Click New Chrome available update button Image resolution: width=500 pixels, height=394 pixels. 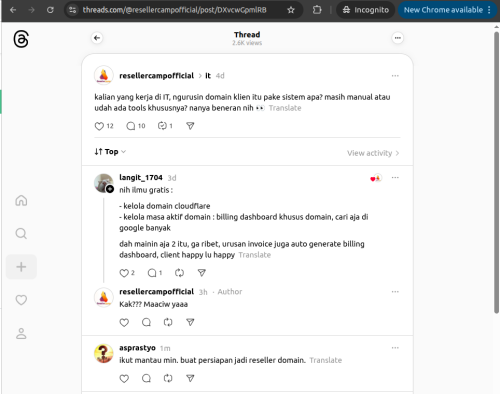coord(447,10)
